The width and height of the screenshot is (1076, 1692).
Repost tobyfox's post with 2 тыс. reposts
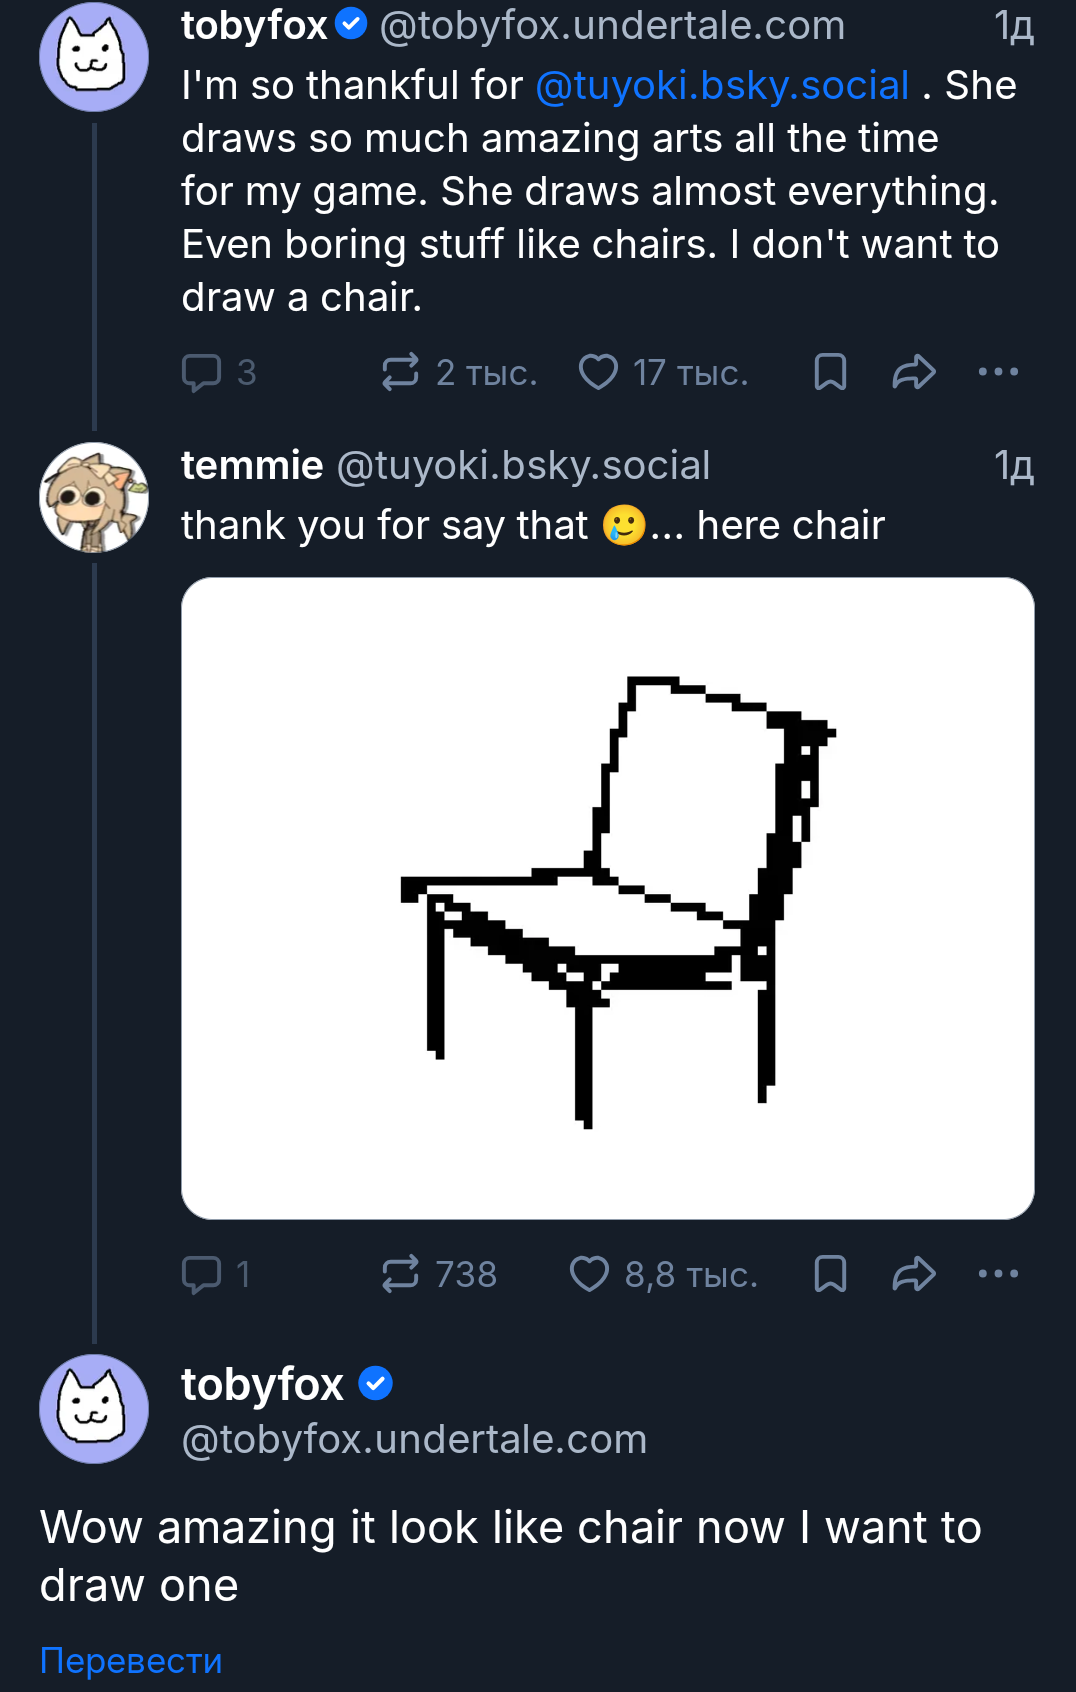(400, 372)
